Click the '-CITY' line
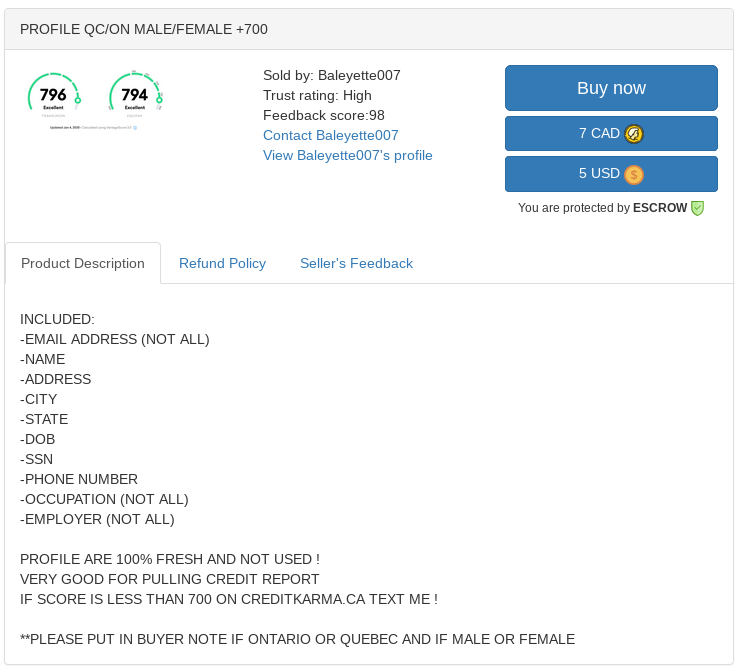The image size is (744, 668). point(38,399)
